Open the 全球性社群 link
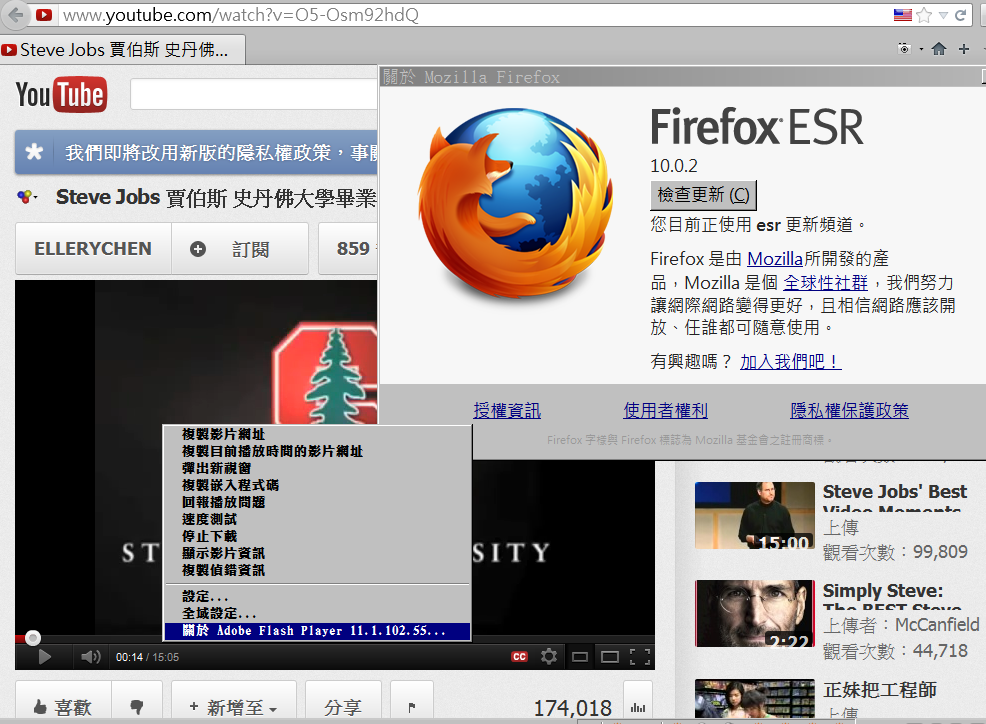The image size is (986, 724). tap(825, 282)
